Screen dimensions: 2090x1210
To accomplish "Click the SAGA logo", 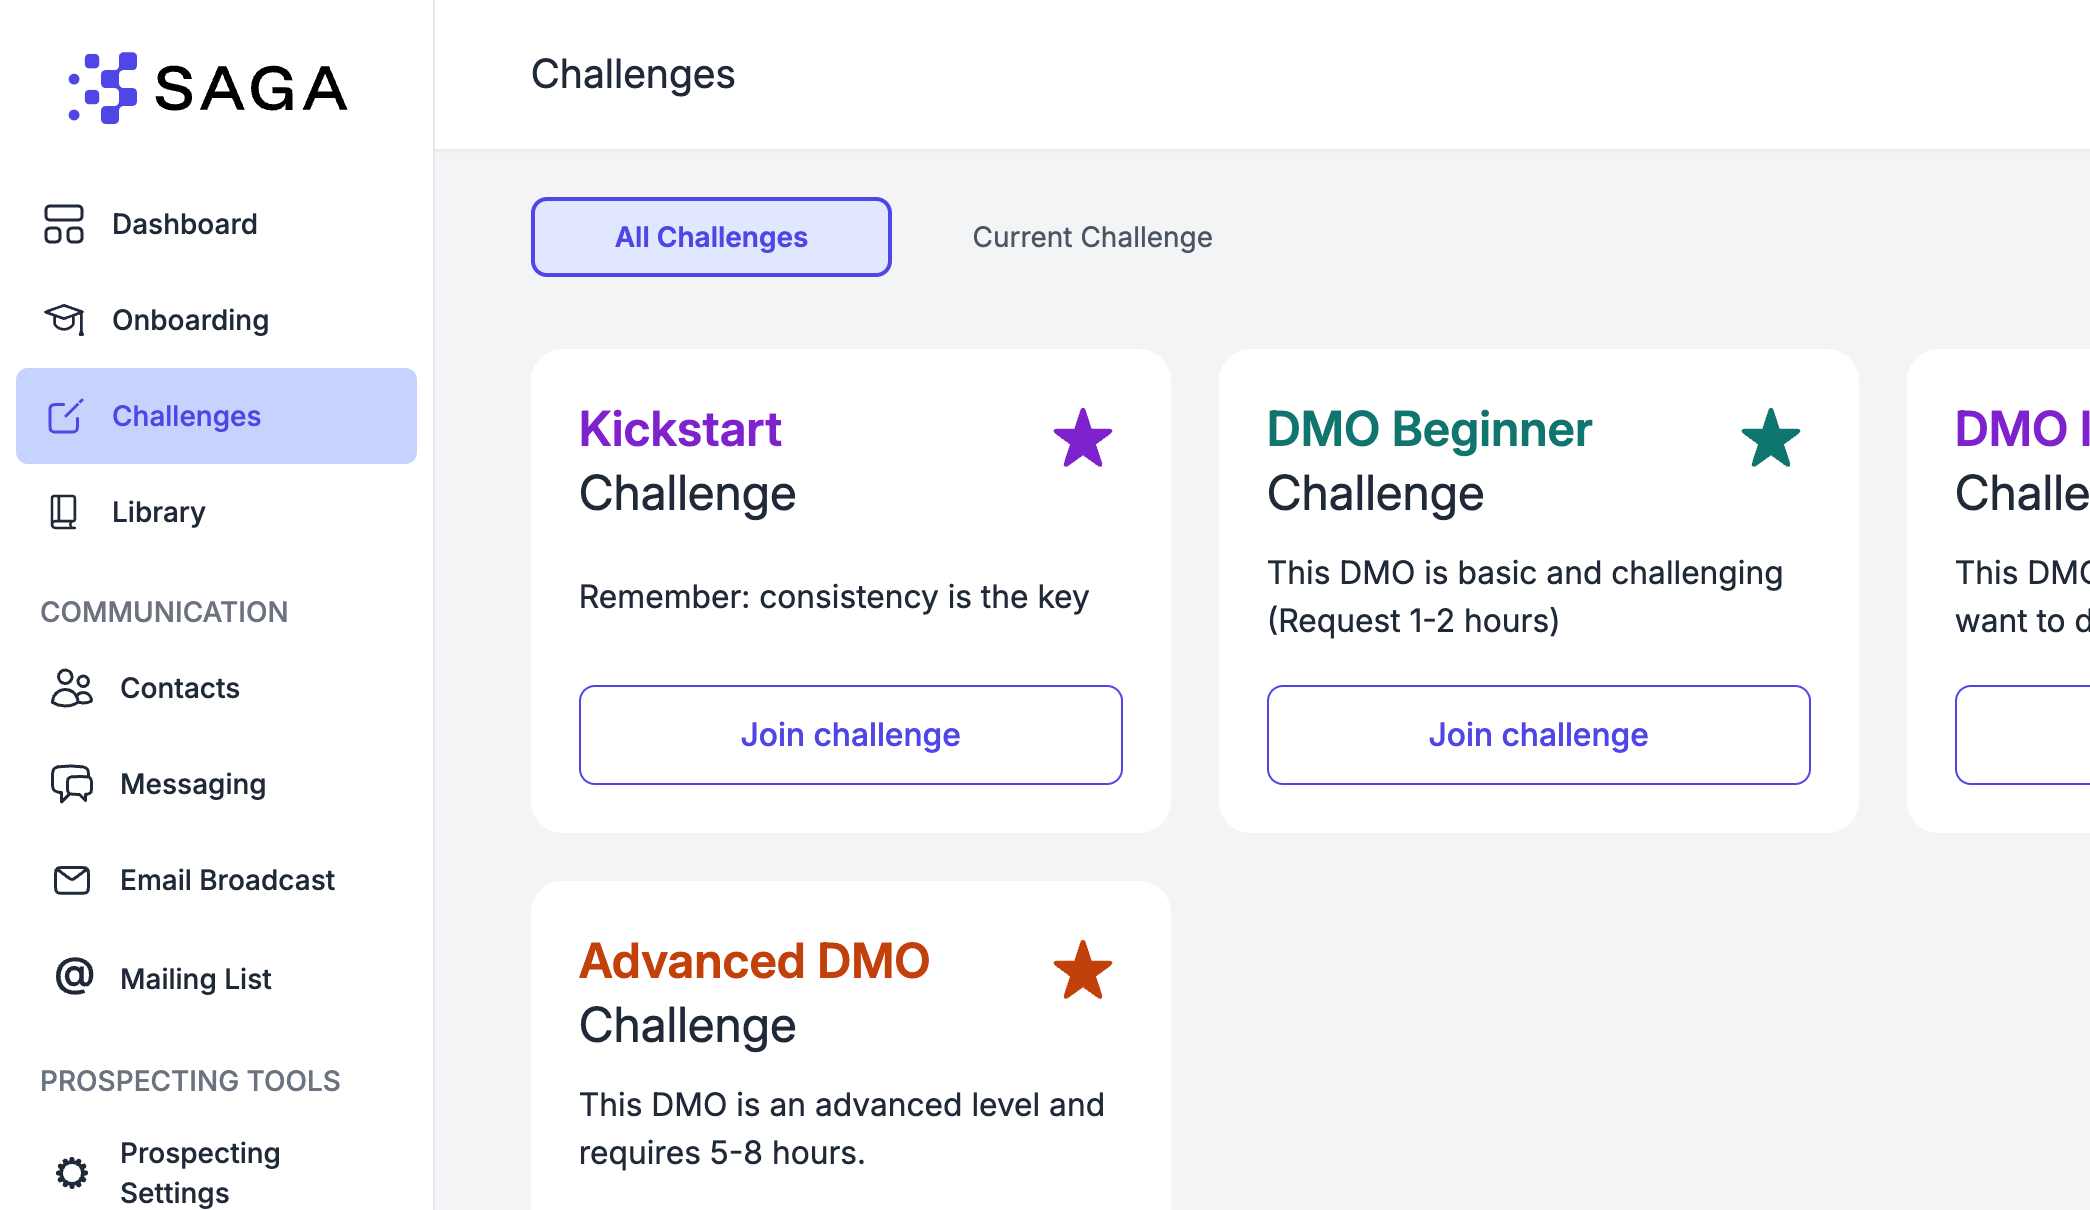I will (x=207, y=88).
